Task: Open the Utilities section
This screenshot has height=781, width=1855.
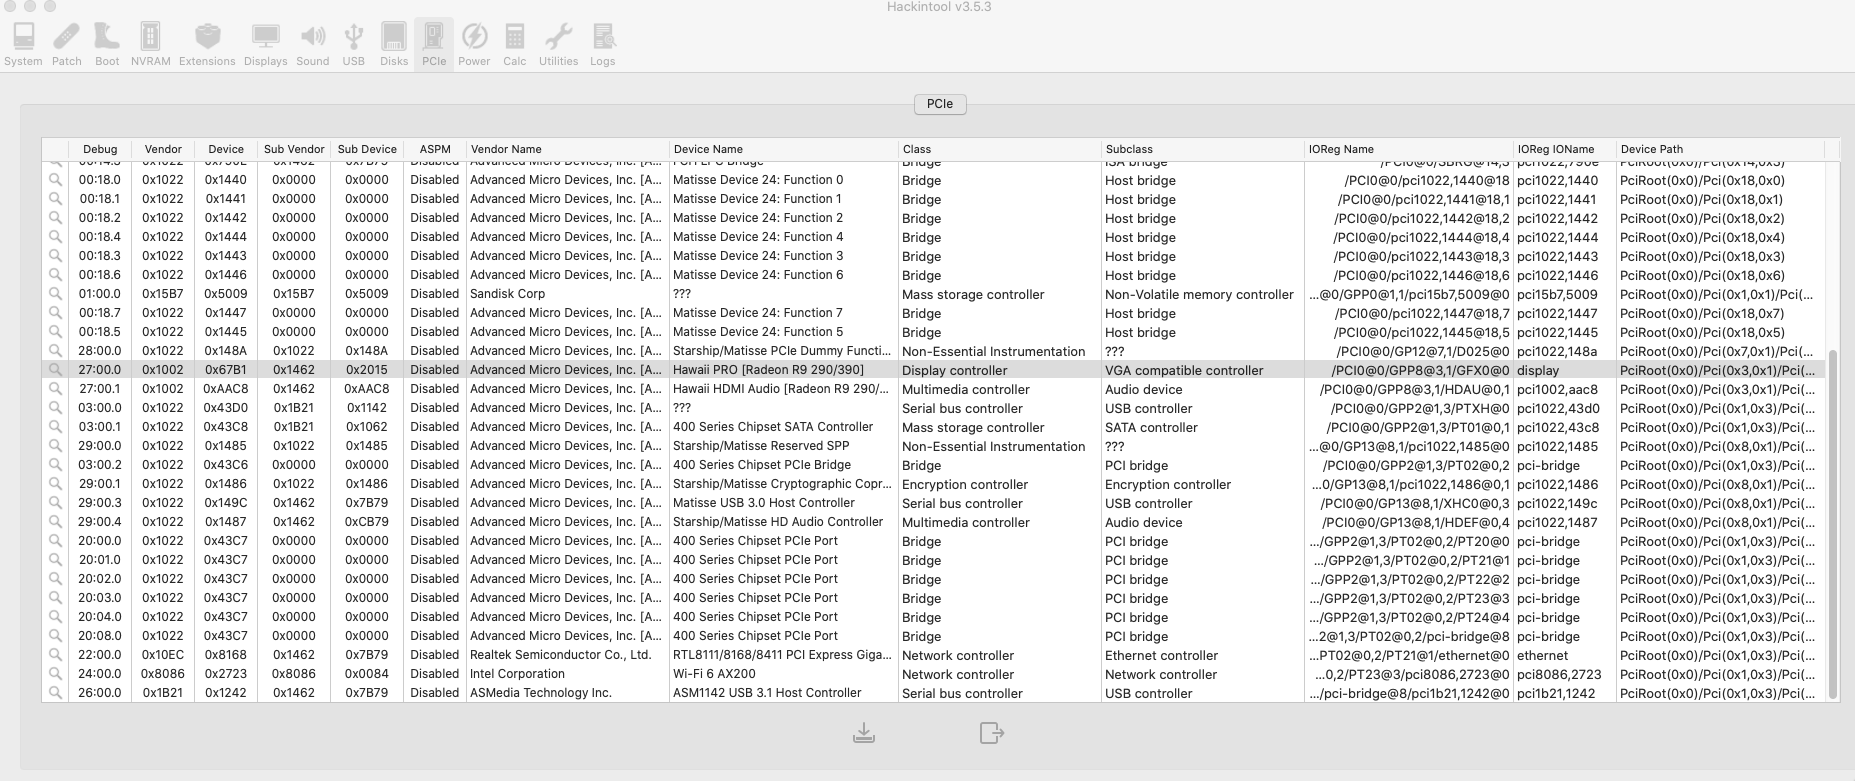Action: [558, 45]
